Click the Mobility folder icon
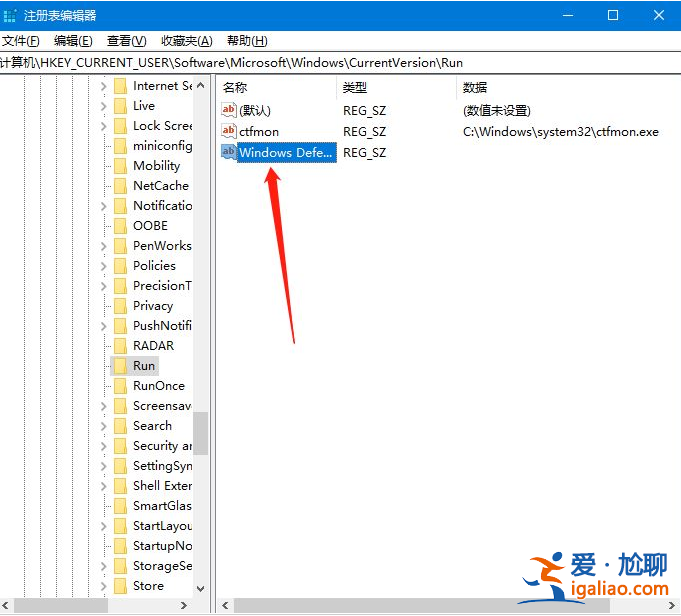This screenshot has height=616, width=681. click(120, 166)
